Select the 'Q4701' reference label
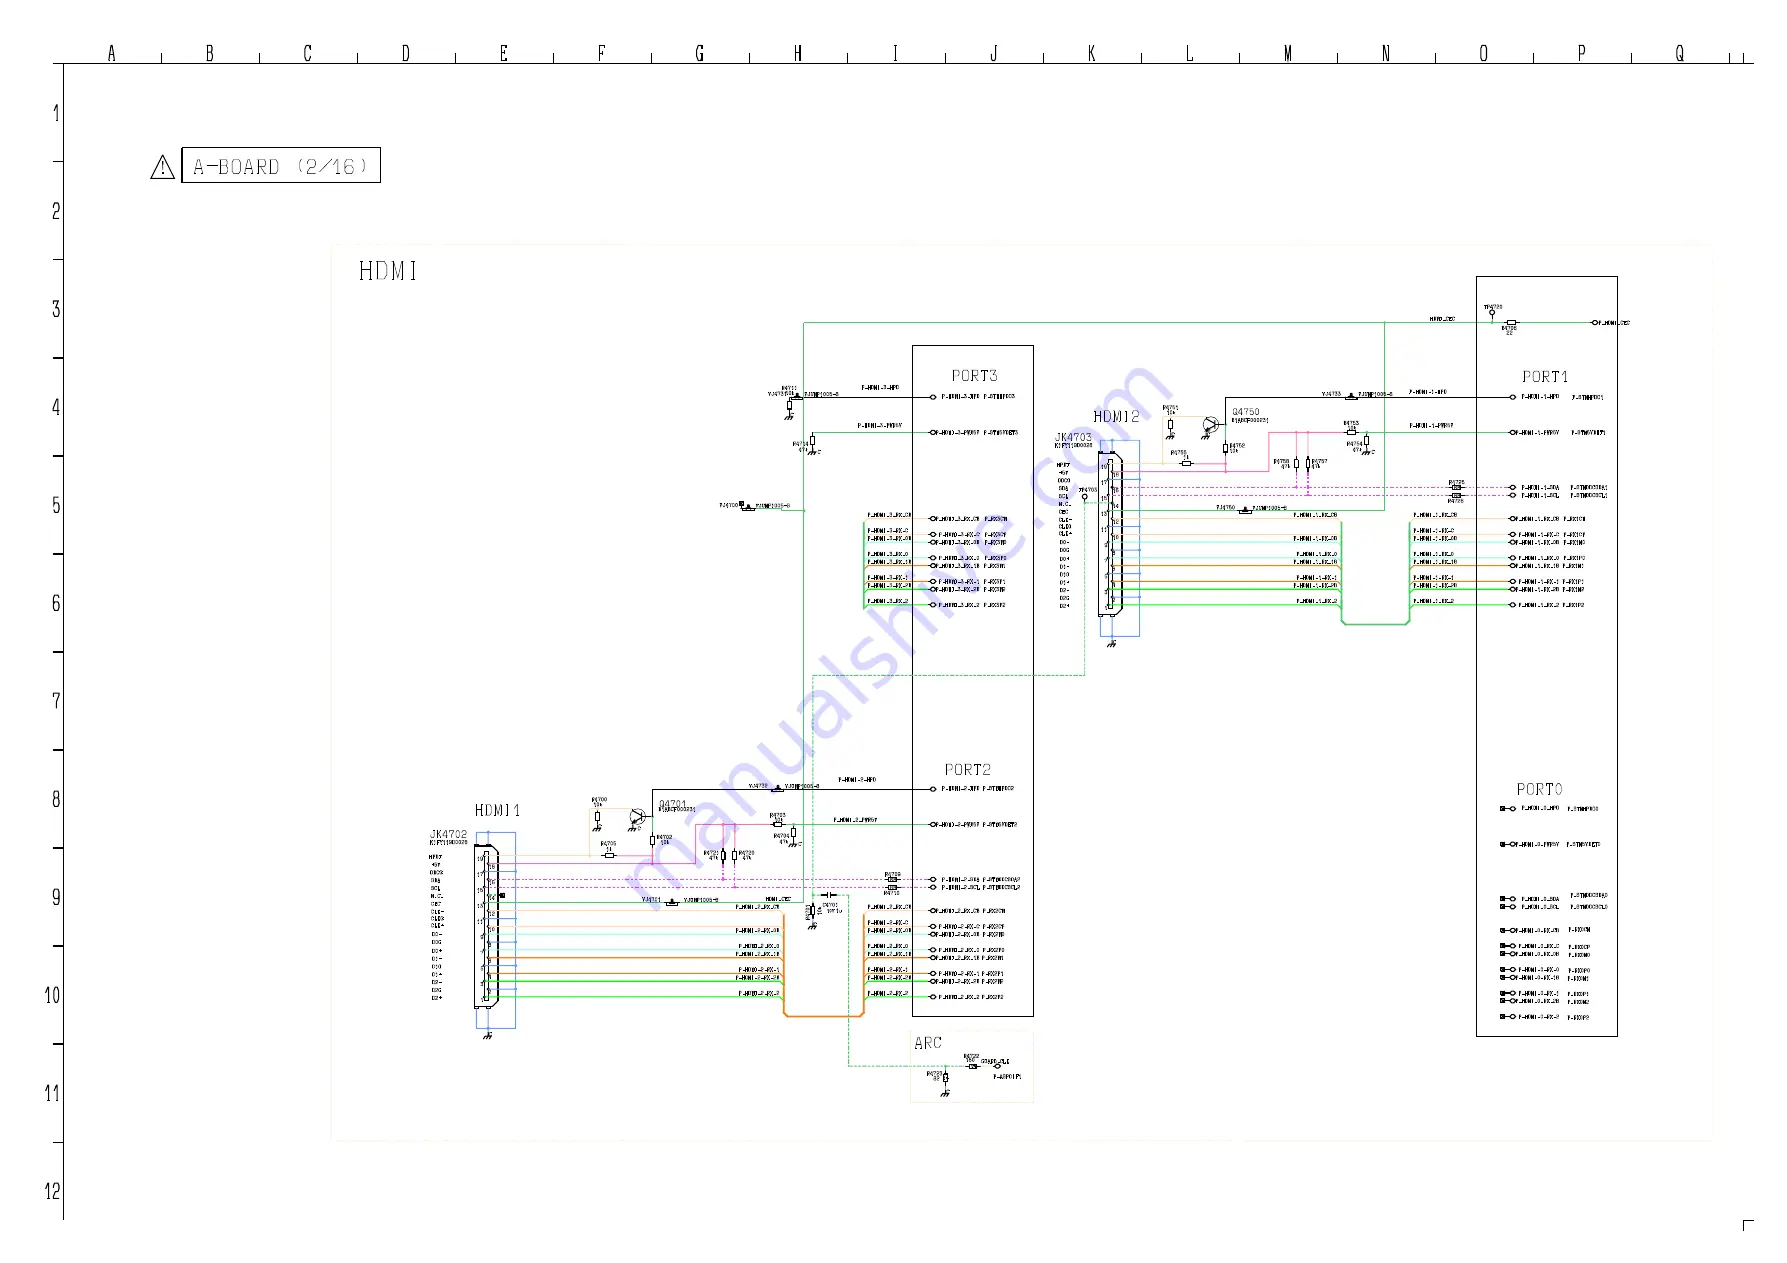The width and height of the screenshot is (1787, 1263). (672, 804)
